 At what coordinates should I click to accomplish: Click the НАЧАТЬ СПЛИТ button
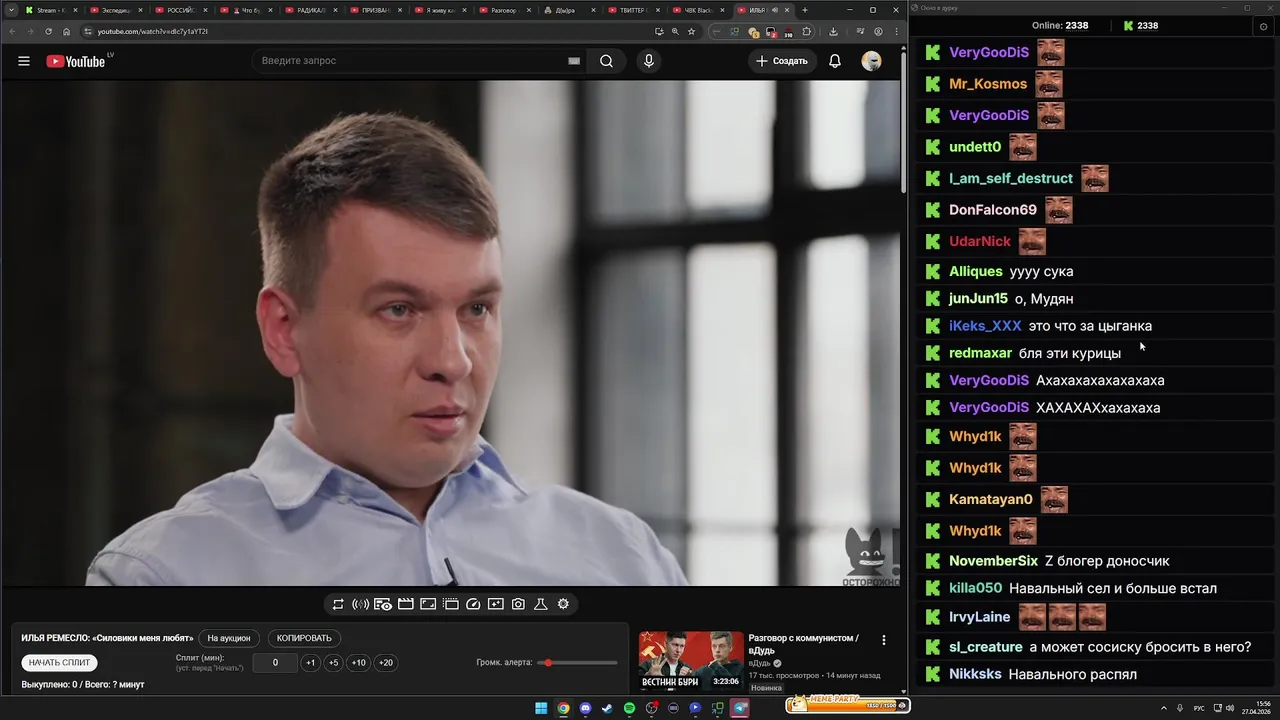point(59,662)
